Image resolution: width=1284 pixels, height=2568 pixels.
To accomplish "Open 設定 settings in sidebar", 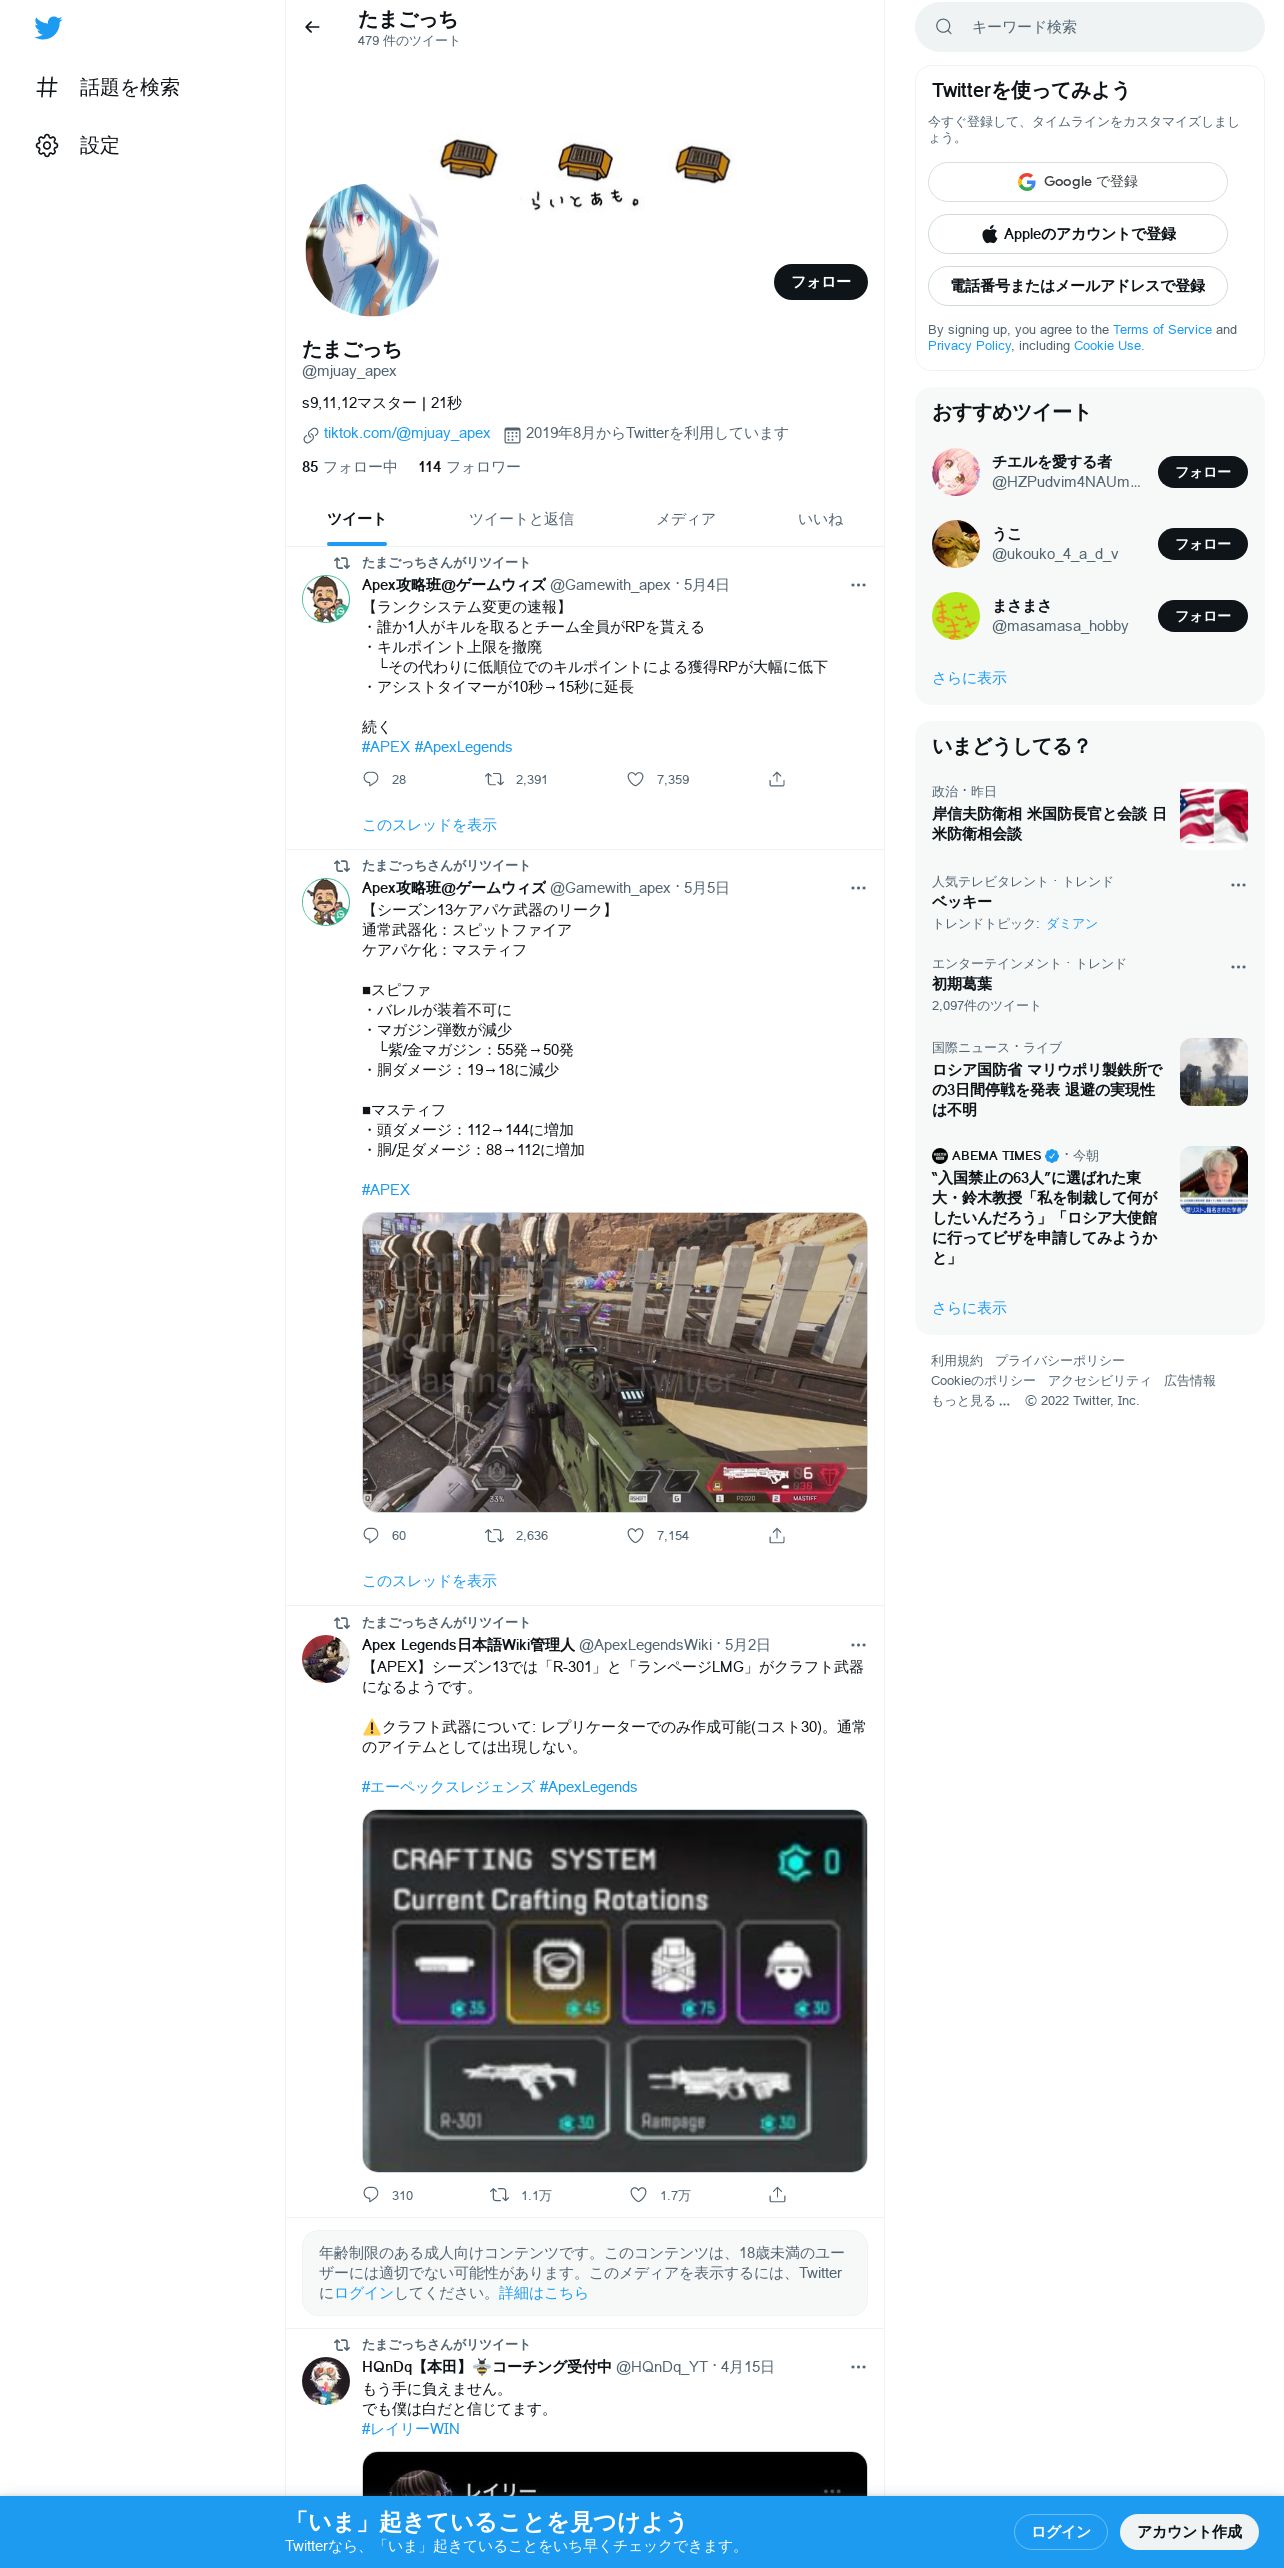I will click(78, 145).
